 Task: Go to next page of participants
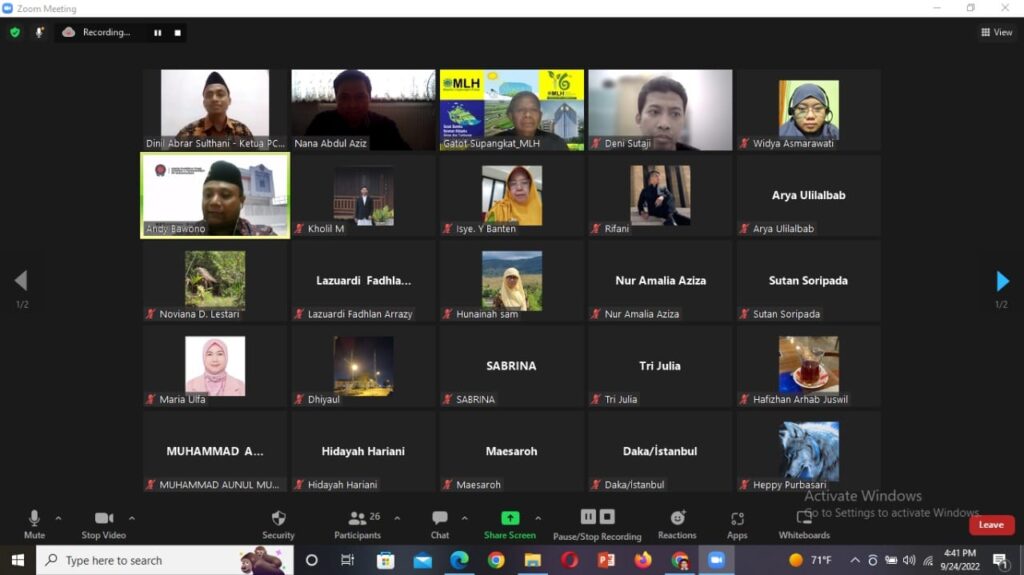[1002, 281]
